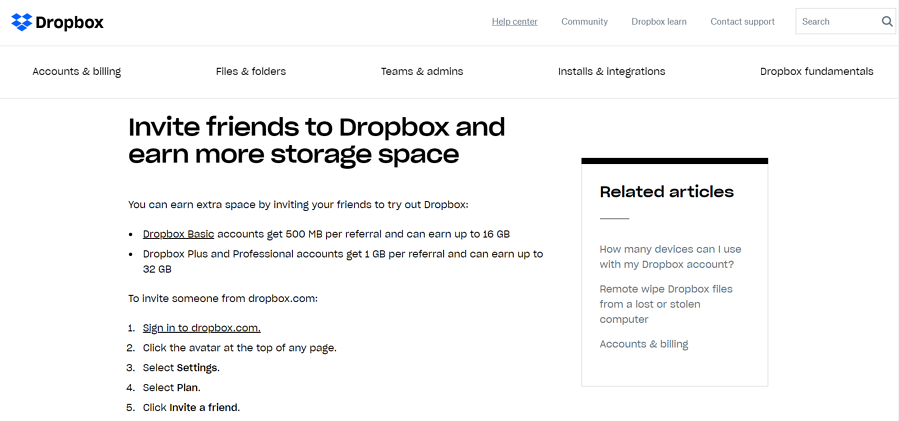Follow the Dropbox Basic link

178,234
